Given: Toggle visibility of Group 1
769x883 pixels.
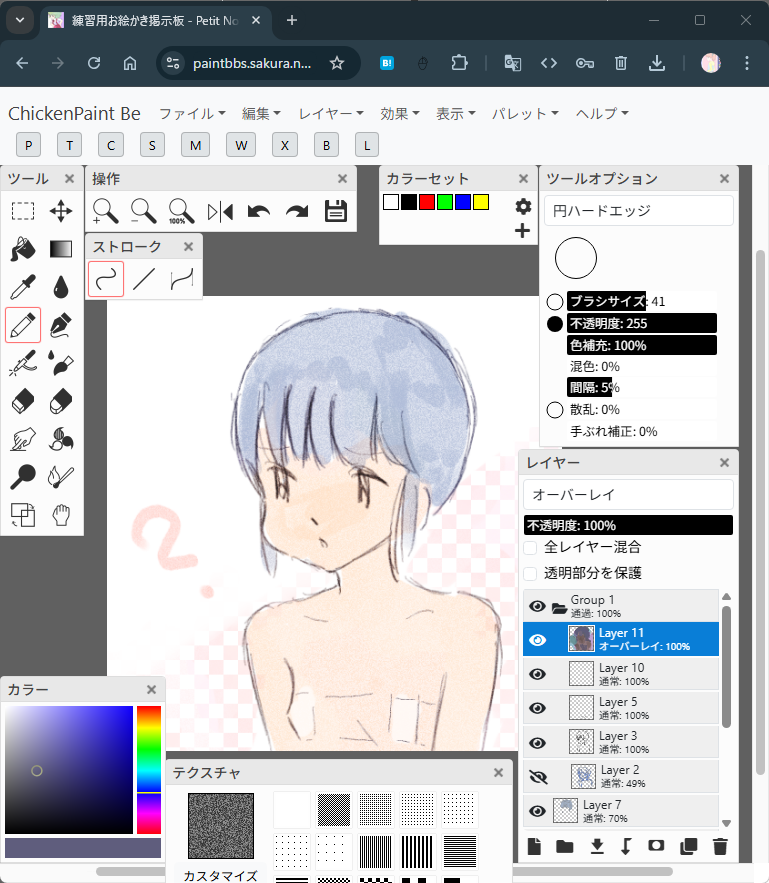Looking at the screenshot, I should (538, 606).
